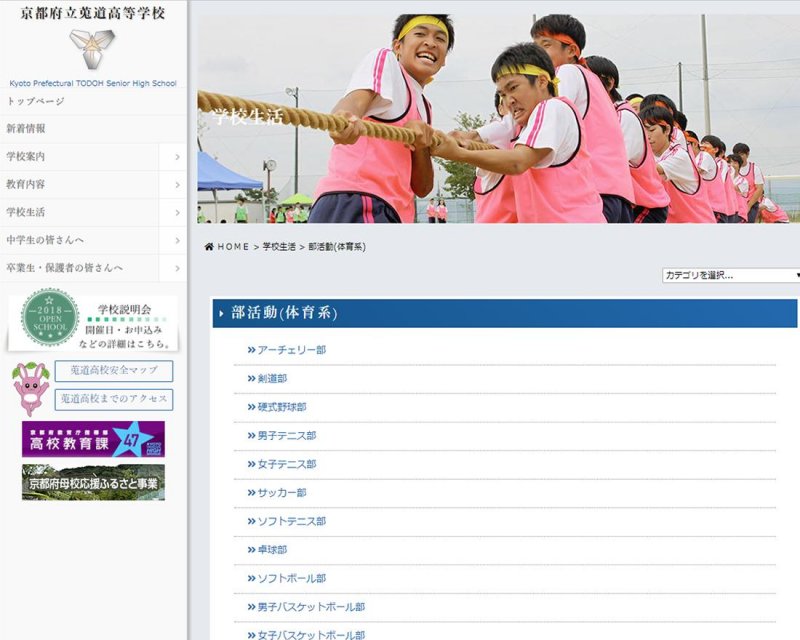Click the arrow icon beside アーチェリー部

[251, 350]
